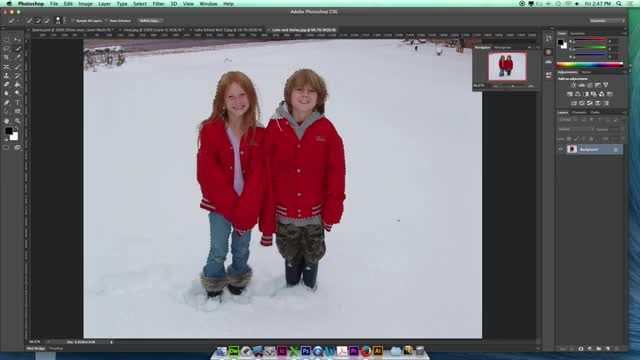Viewport: 640px width, 360px height.
Task: Select the Lasso tool
Action: [x=7, y=49]
